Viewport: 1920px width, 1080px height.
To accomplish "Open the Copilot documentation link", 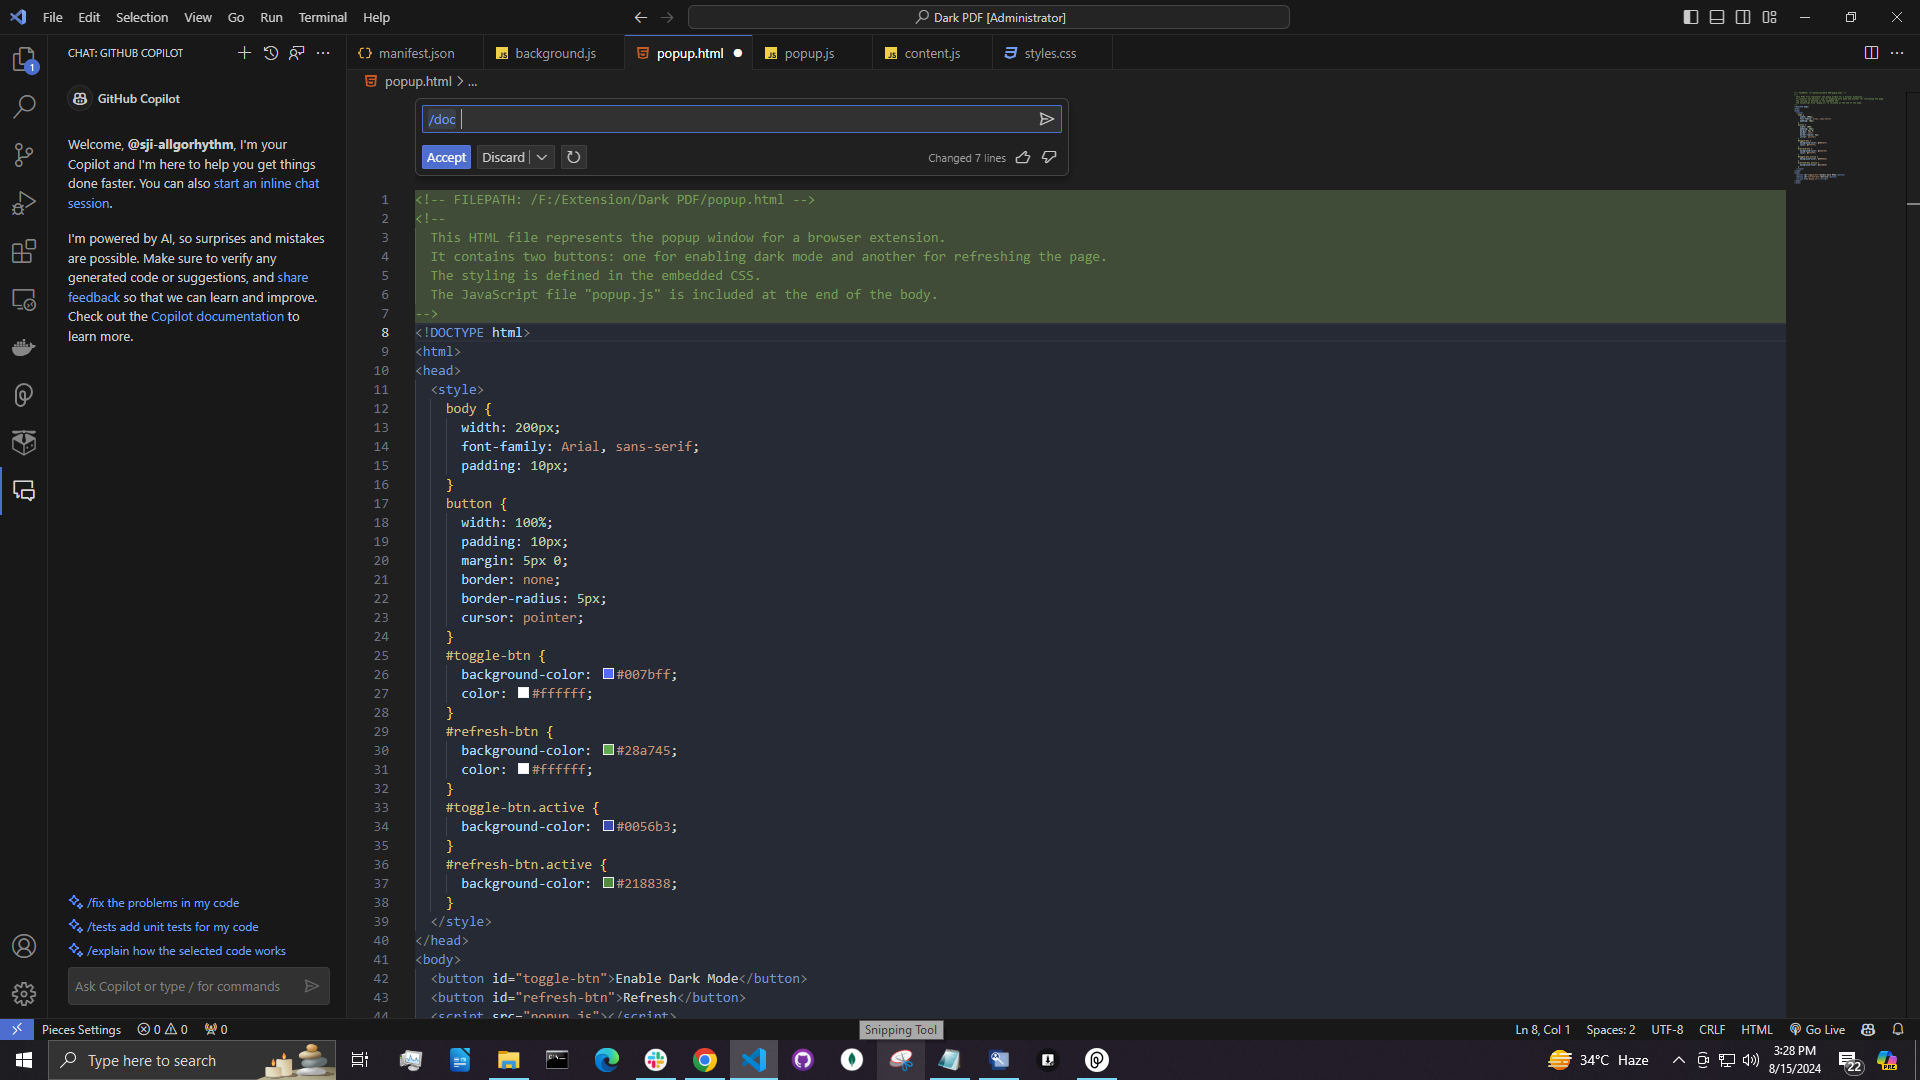I will [x=217, y=316].
